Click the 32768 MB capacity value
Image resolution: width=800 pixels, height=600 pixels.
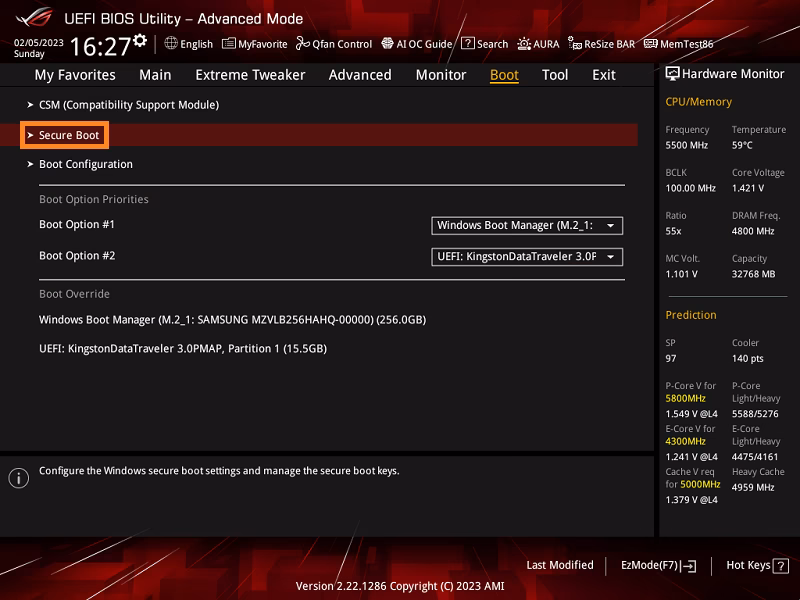click(x=754, y=274)
